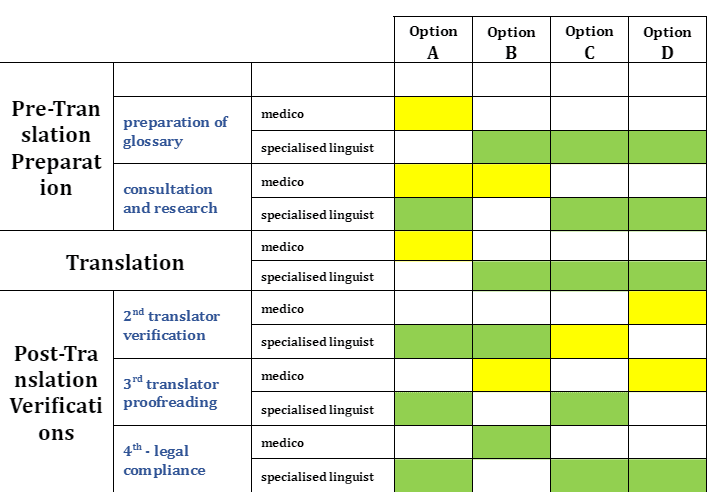The image size is (707, 492).
Task: Click yellow Option A Translation medico cell
Action: (x=433, y=246)
